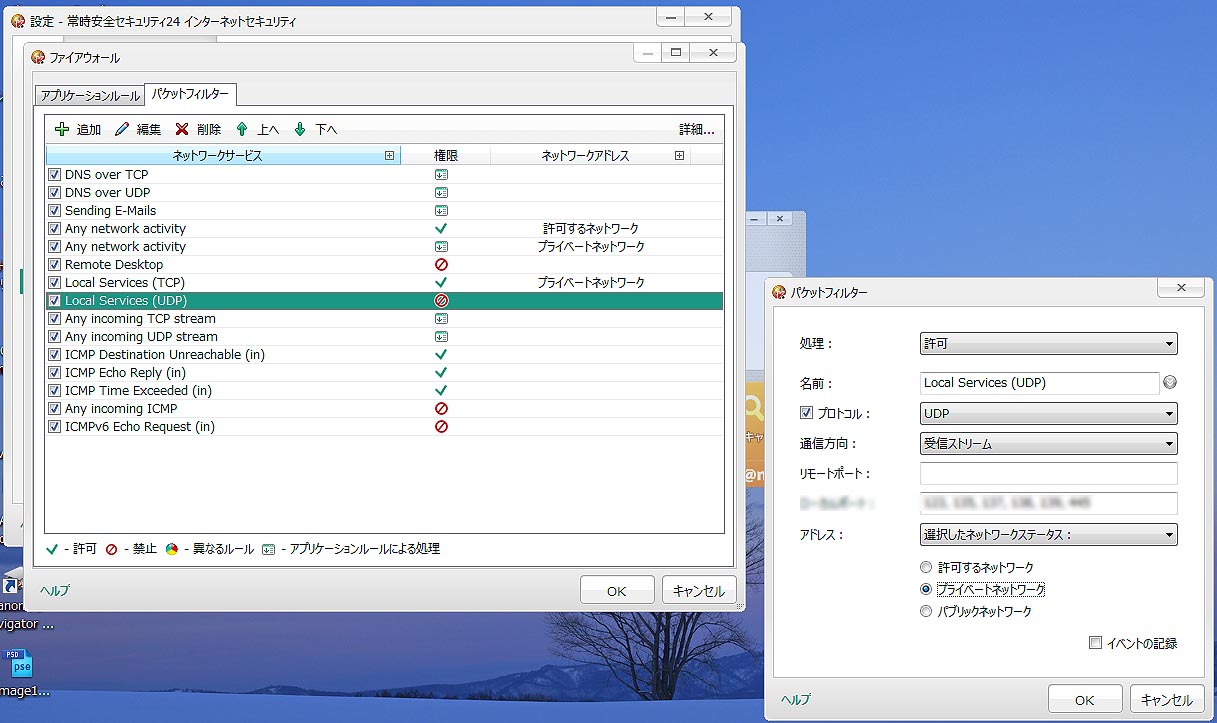The width and height of the screenshot is (1217, 723).
Task: Click block icon for Any incoming ICMP
Action: 441,409
